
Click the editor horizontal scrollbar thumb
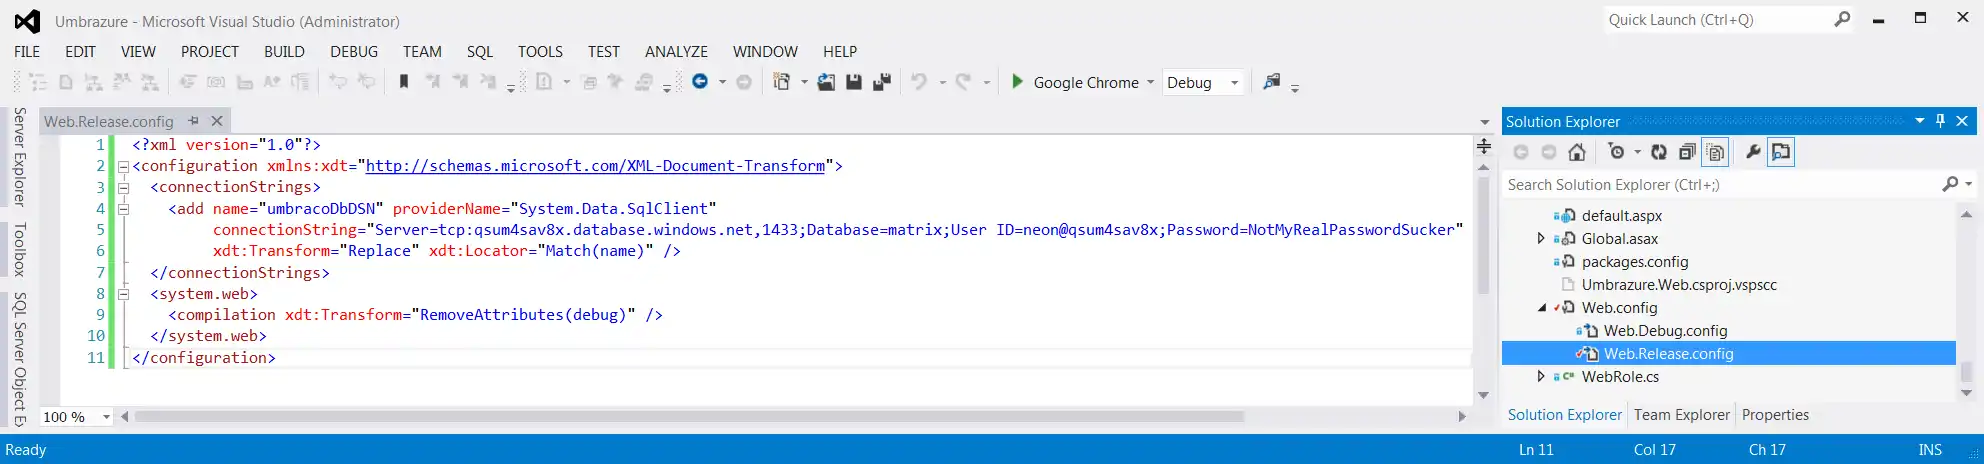coord(689,416)
